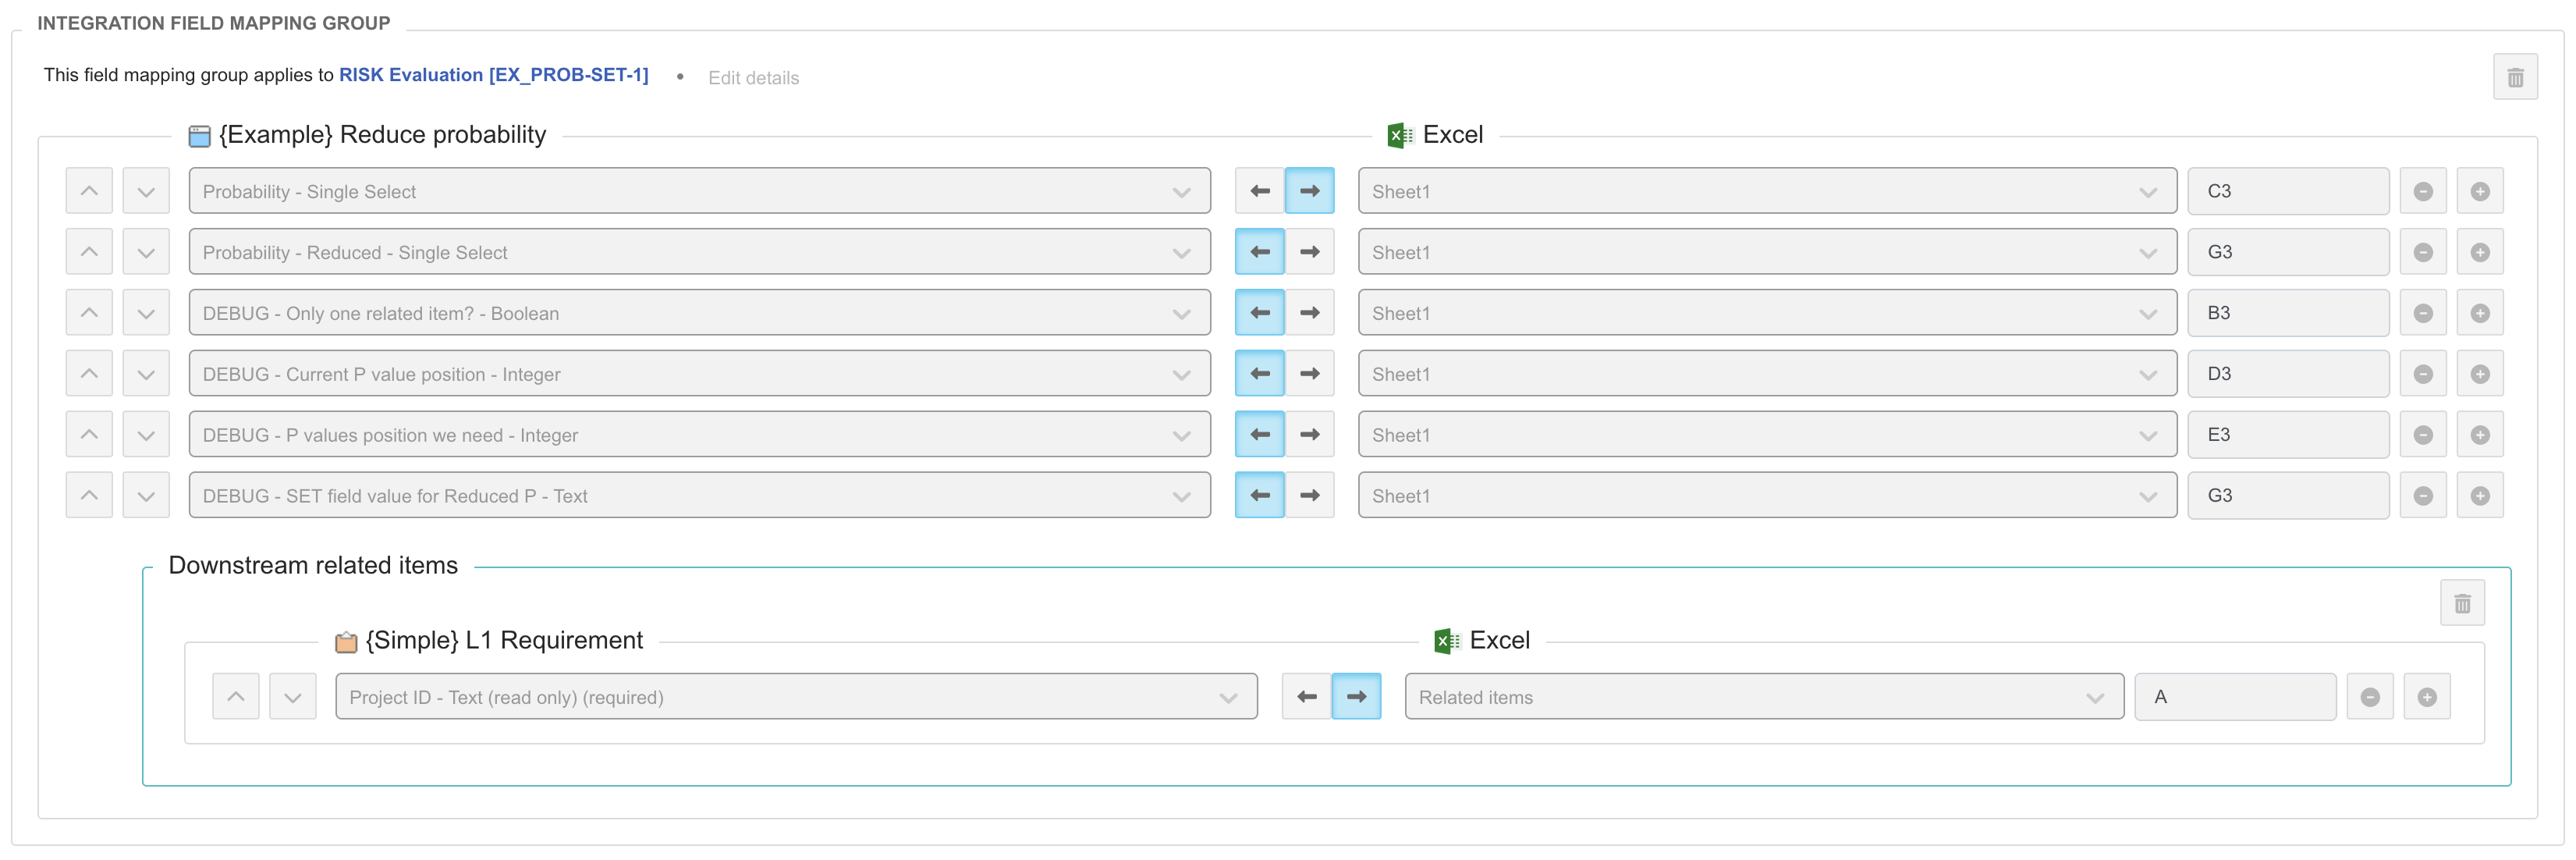
Task: Move Probability - Single Select row down
Action: [x=146, y=191]
